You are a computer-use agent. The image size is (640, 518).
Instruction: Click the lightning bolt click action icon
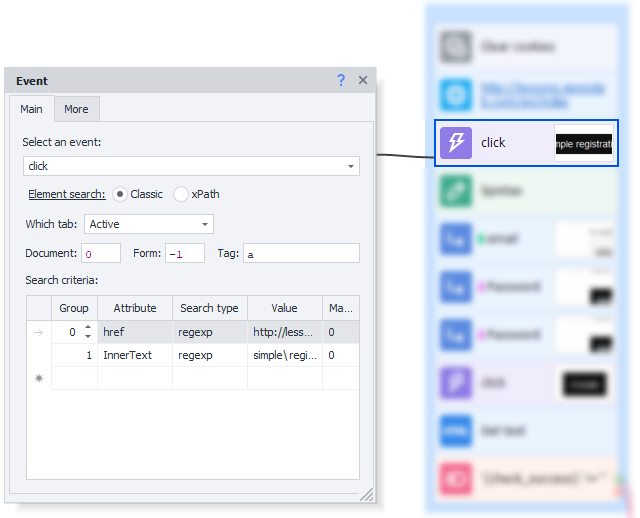(x=456, y=143)
